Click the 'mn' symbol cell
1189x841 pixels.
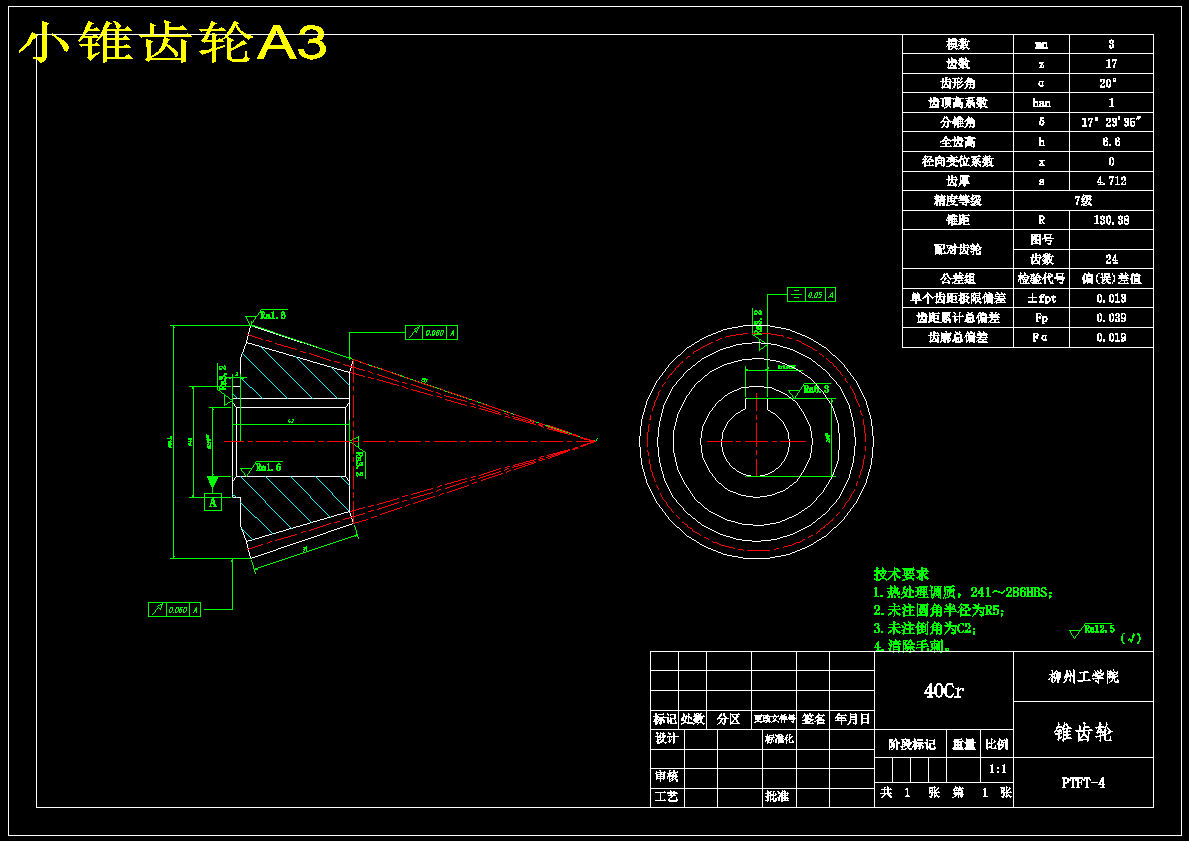coord(1041,45)
